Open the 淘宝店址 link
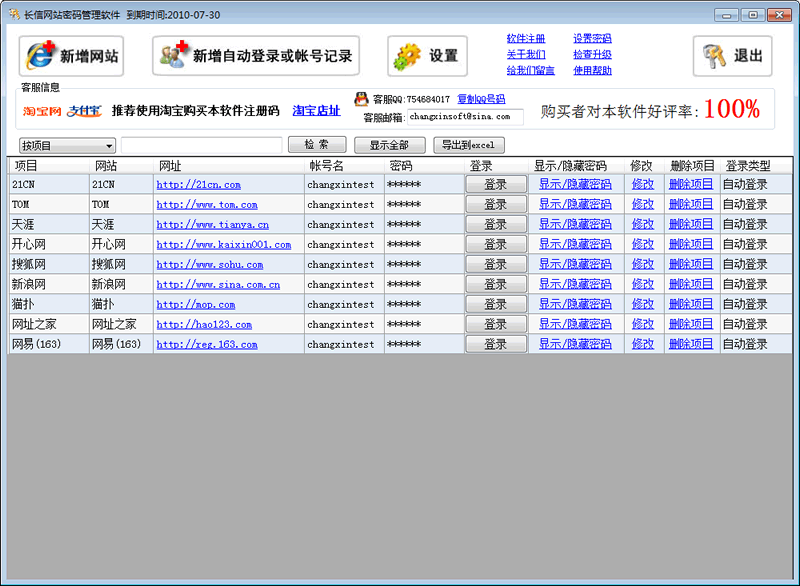 (316, 111)
